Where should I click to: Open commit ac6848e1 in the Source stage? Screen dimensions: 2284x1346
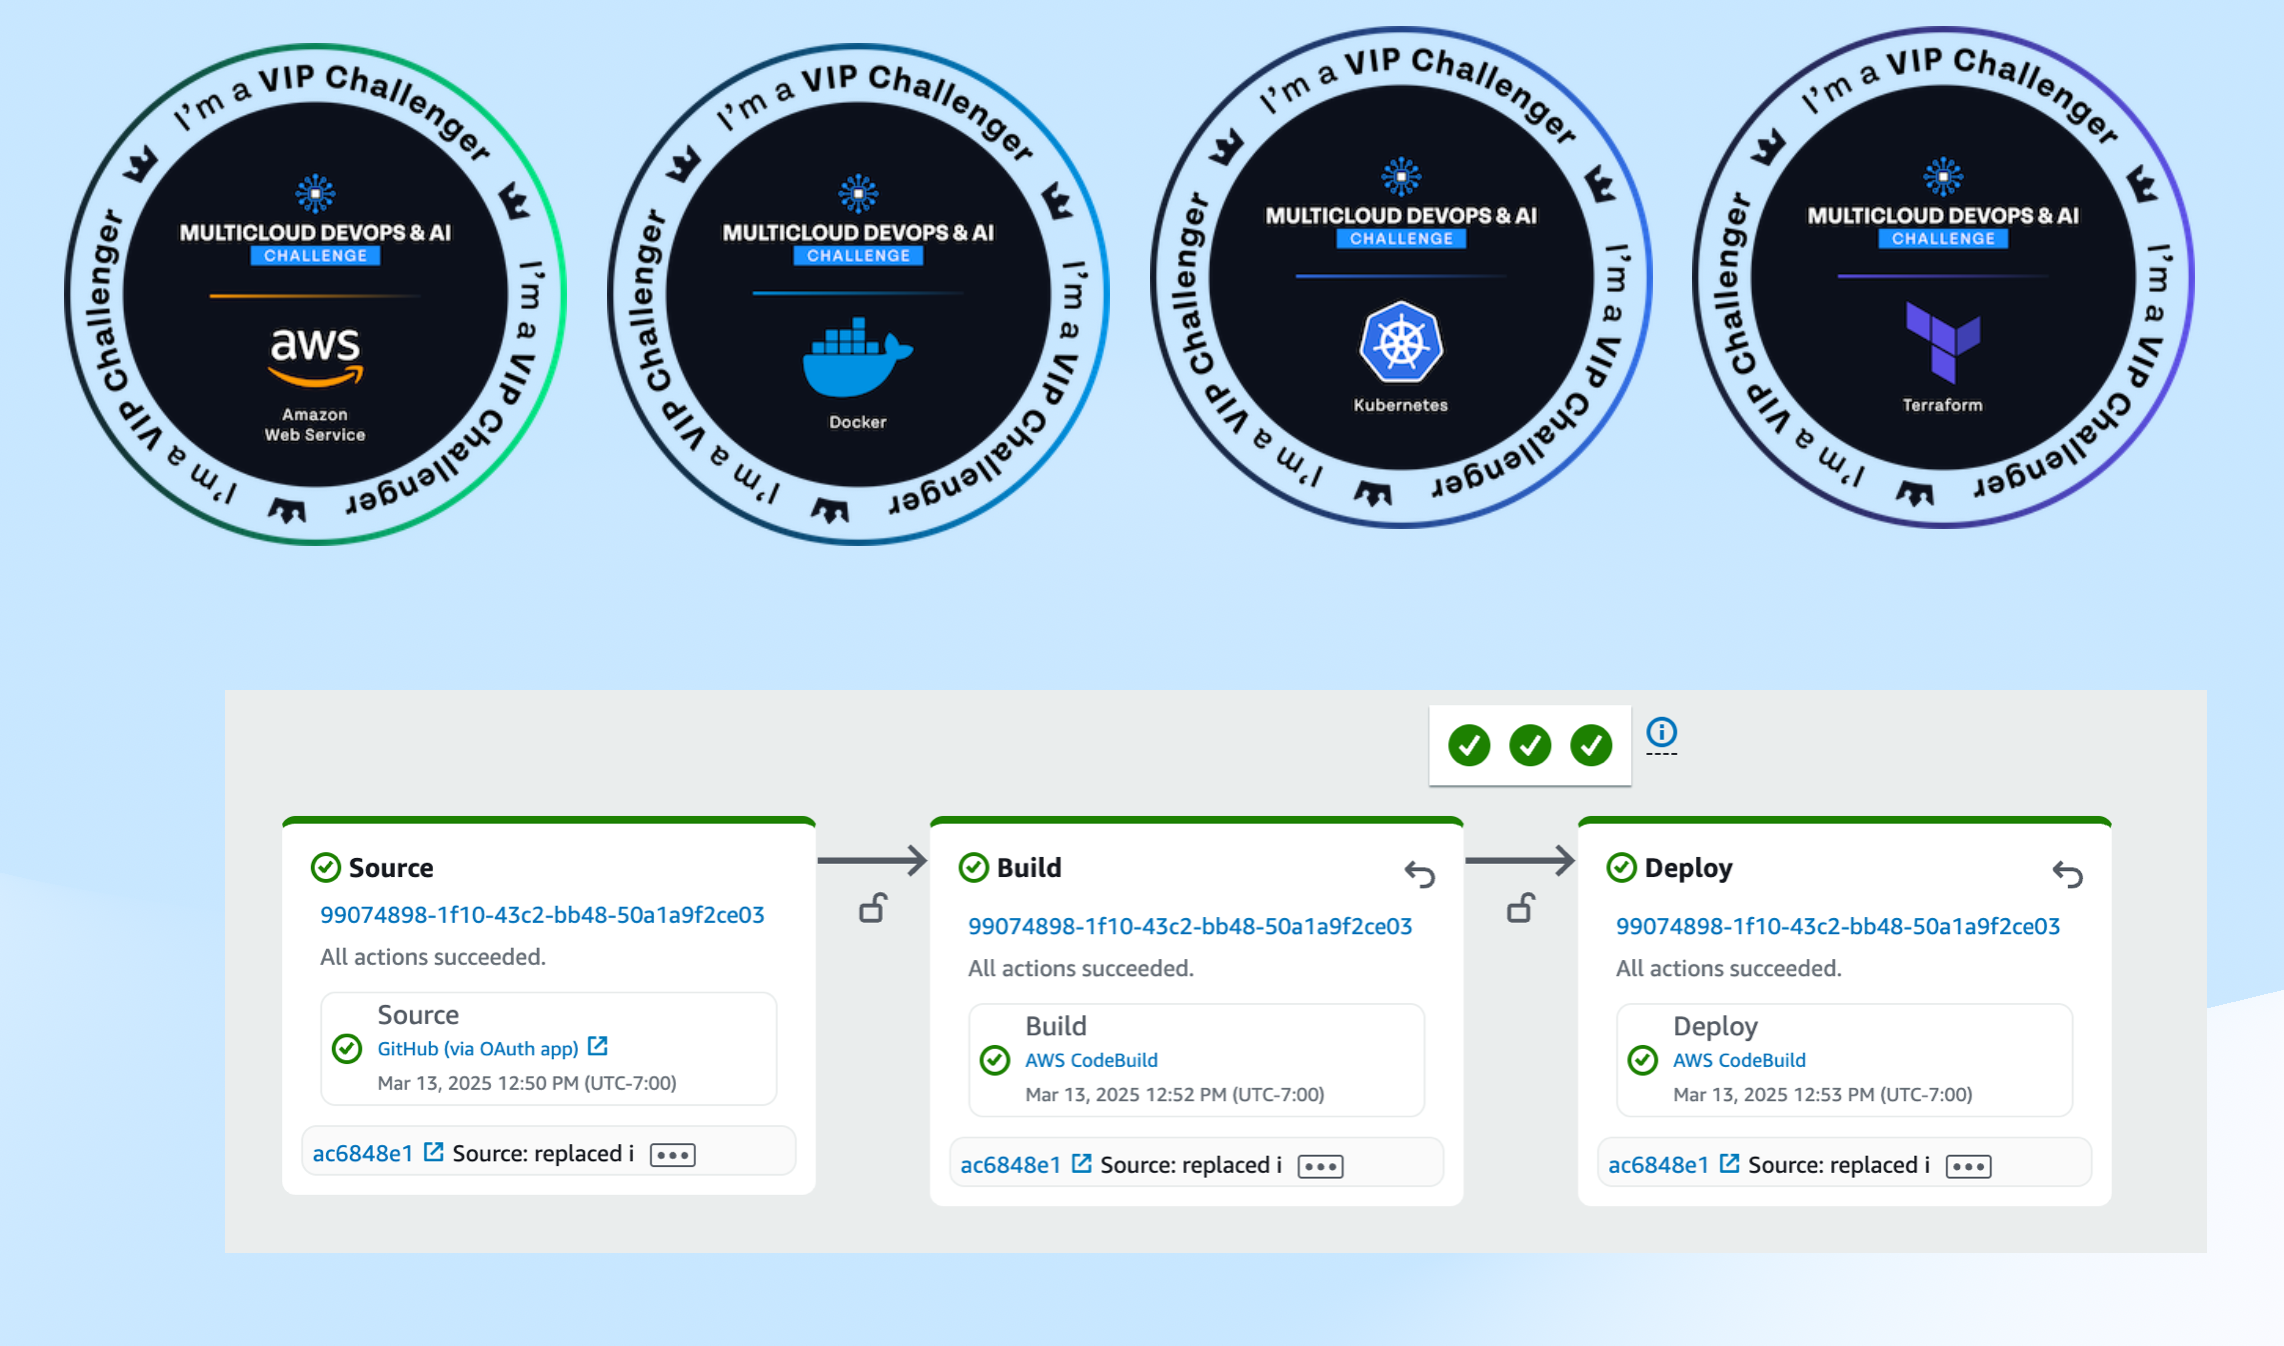363,1153
